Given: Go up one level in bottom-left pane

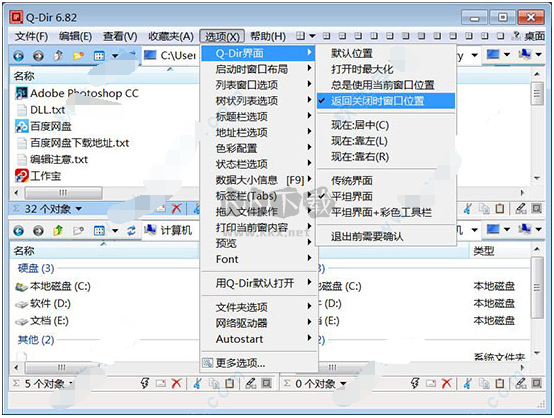Looking at the screenshot, I should point(58,231).
